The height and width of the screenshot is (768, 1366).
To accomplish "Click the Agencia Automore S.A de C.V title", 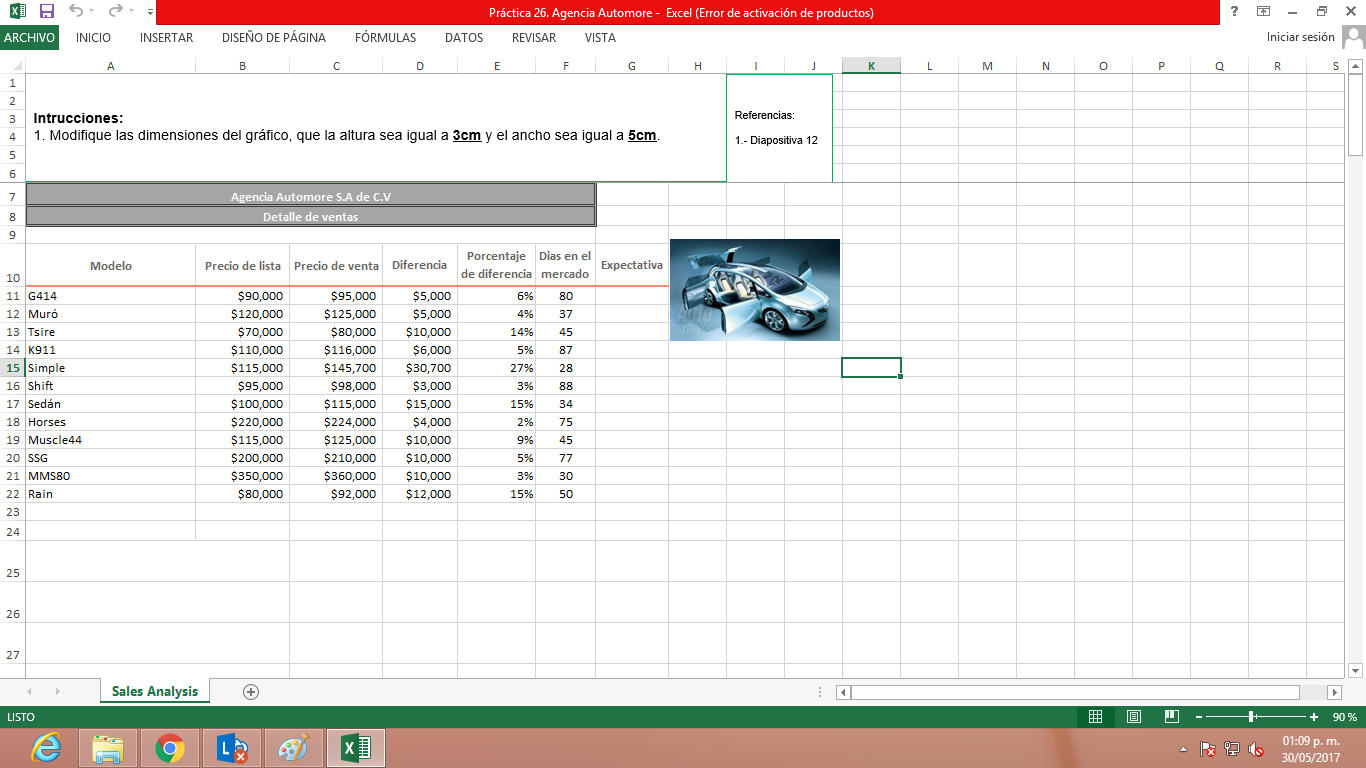I will pos(311,197).
